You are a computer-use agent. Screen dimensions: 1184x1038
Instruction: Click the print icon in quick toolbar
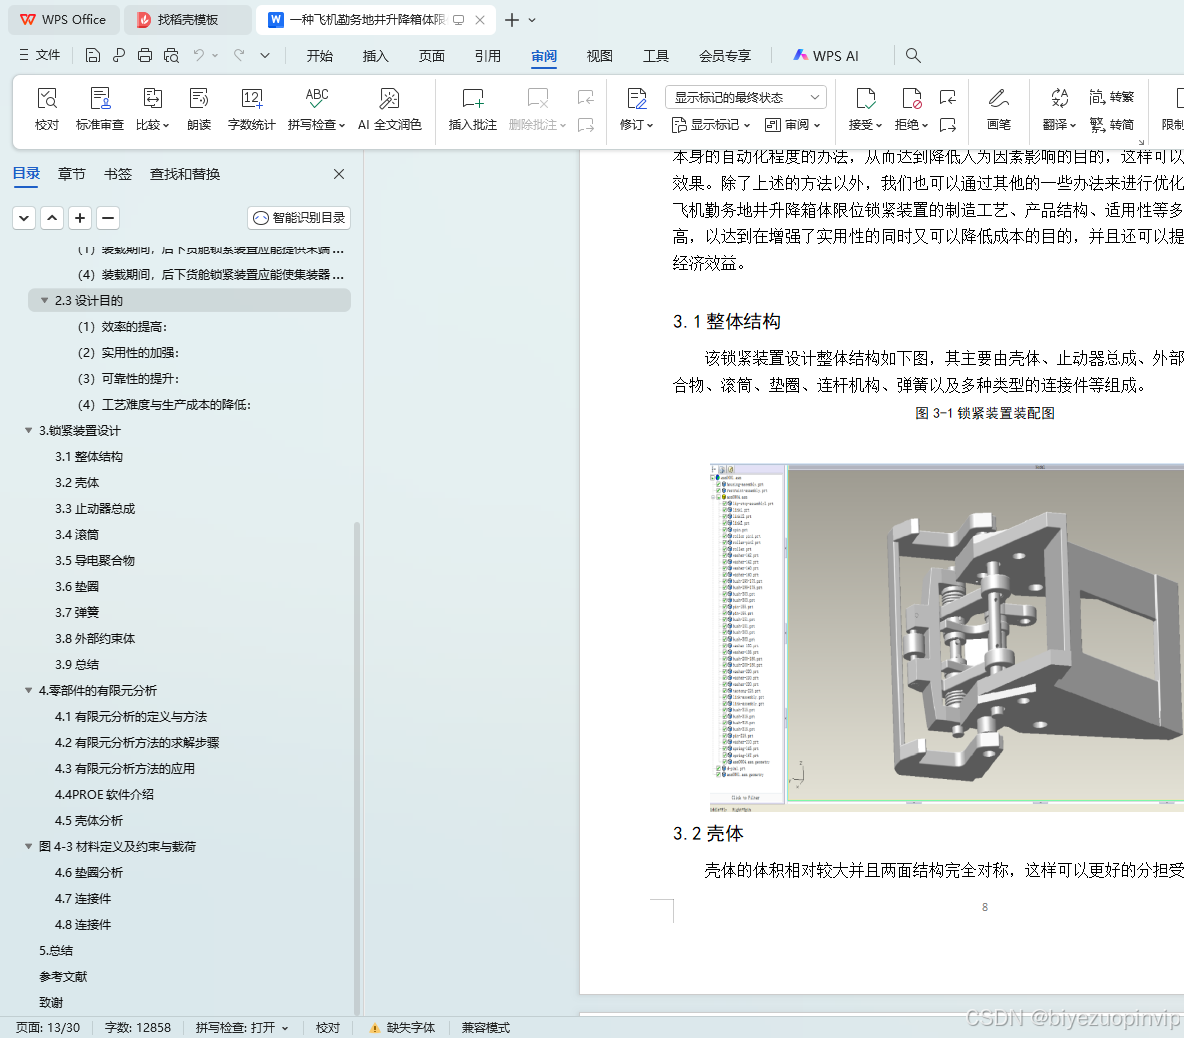pyautogui.click(x=145, y=55)
